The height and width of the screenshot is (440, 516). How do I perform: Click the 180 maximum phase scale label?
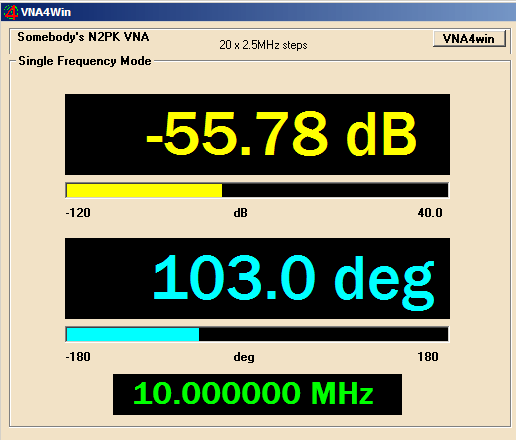click(x=428, y=357)
